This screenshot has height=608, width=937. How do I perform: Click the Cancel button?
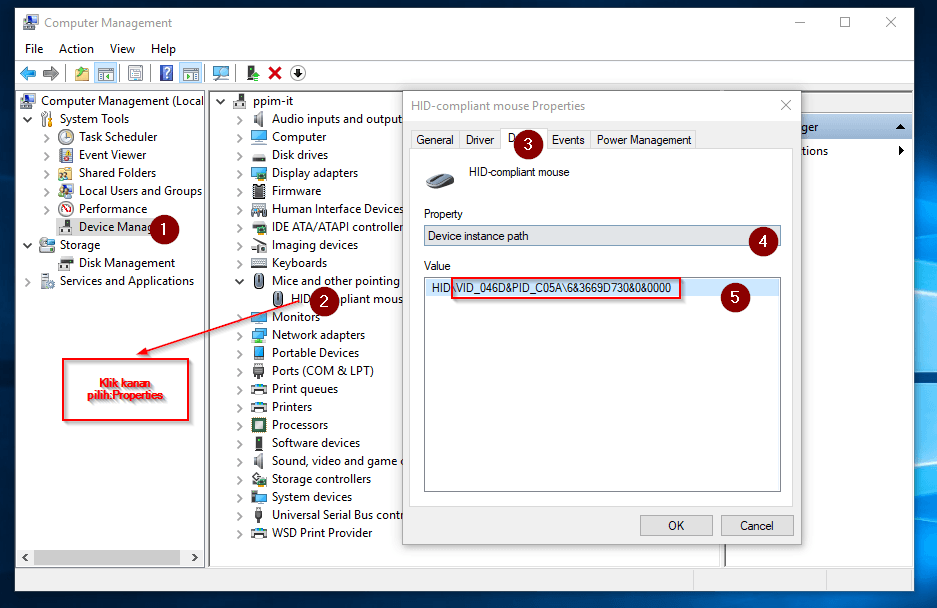coord(757,525)
